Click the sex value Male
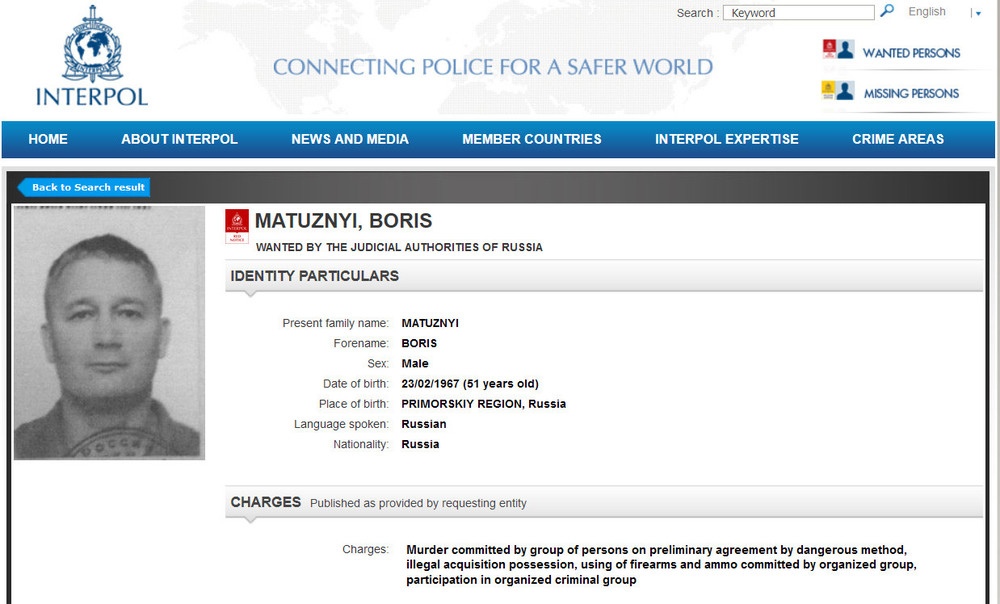Viewport: 1000px width, 604px height. click(415, 364)
